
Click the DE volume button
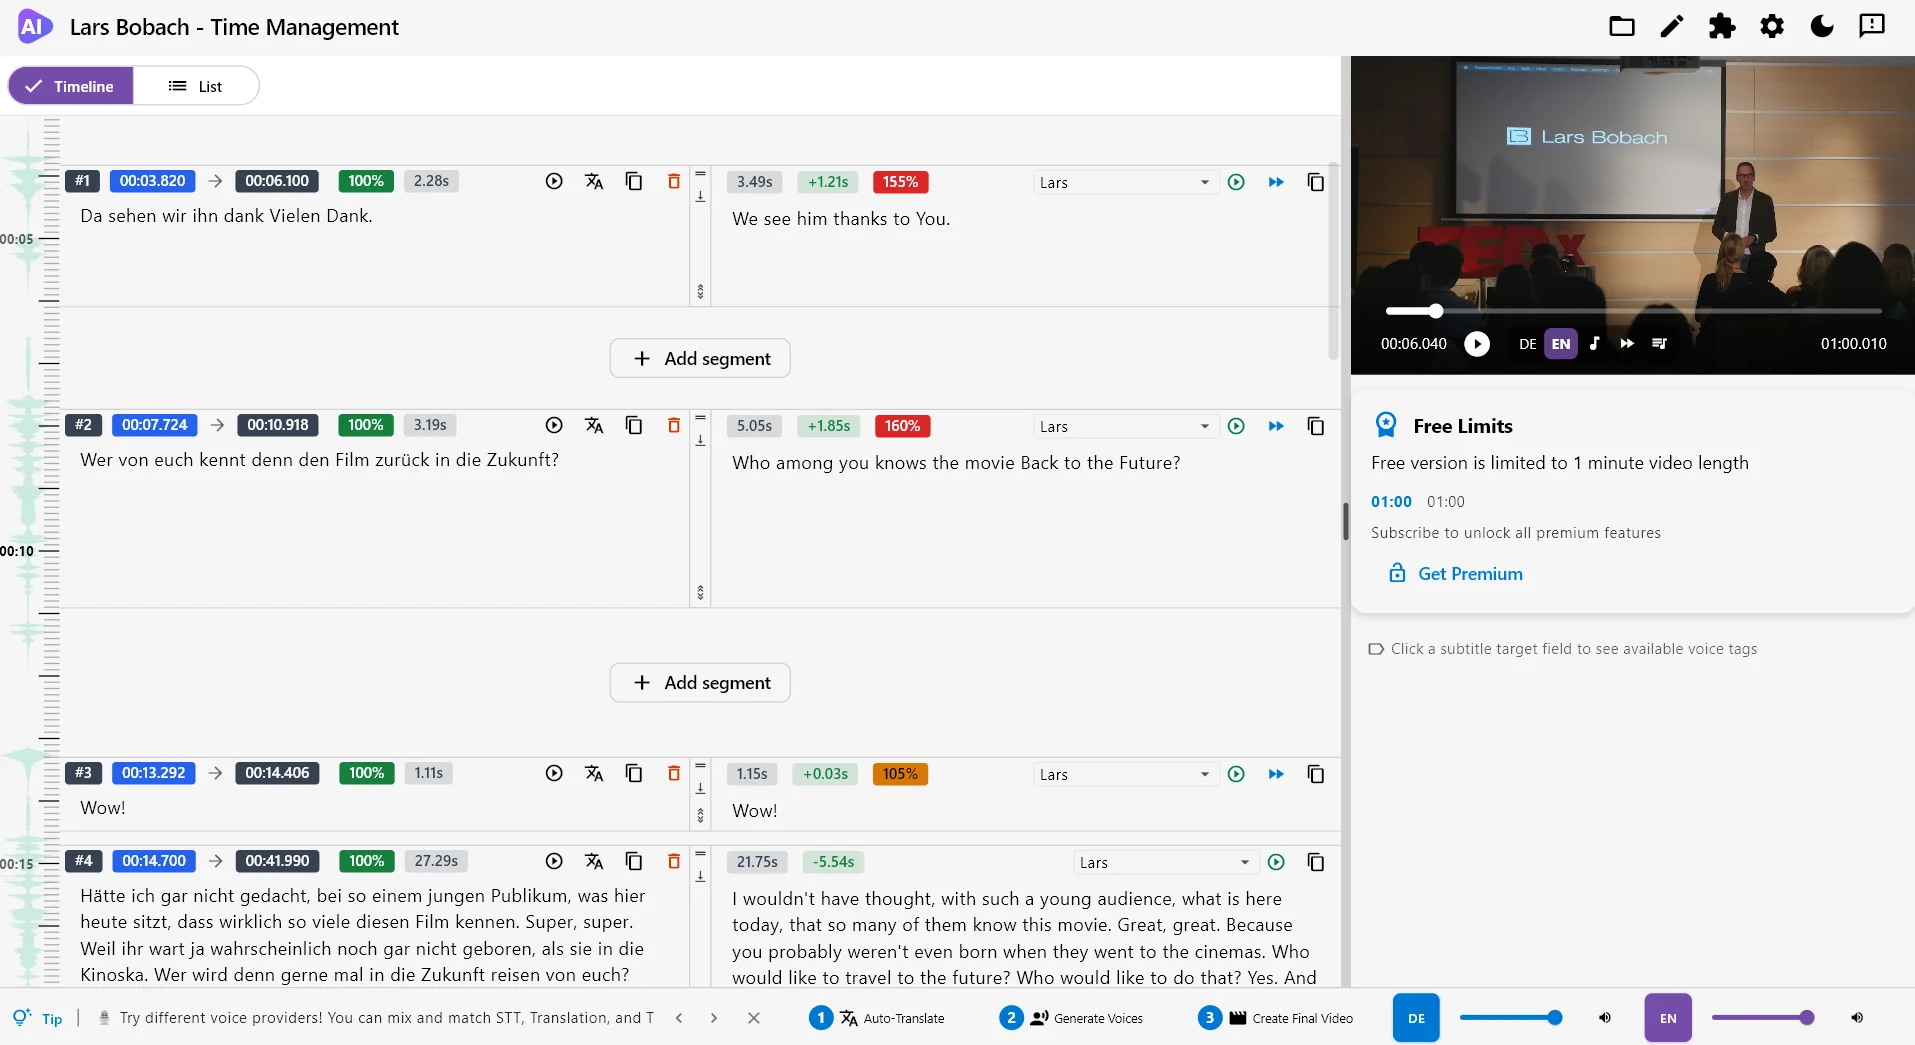click(x=1416, y=1018)
